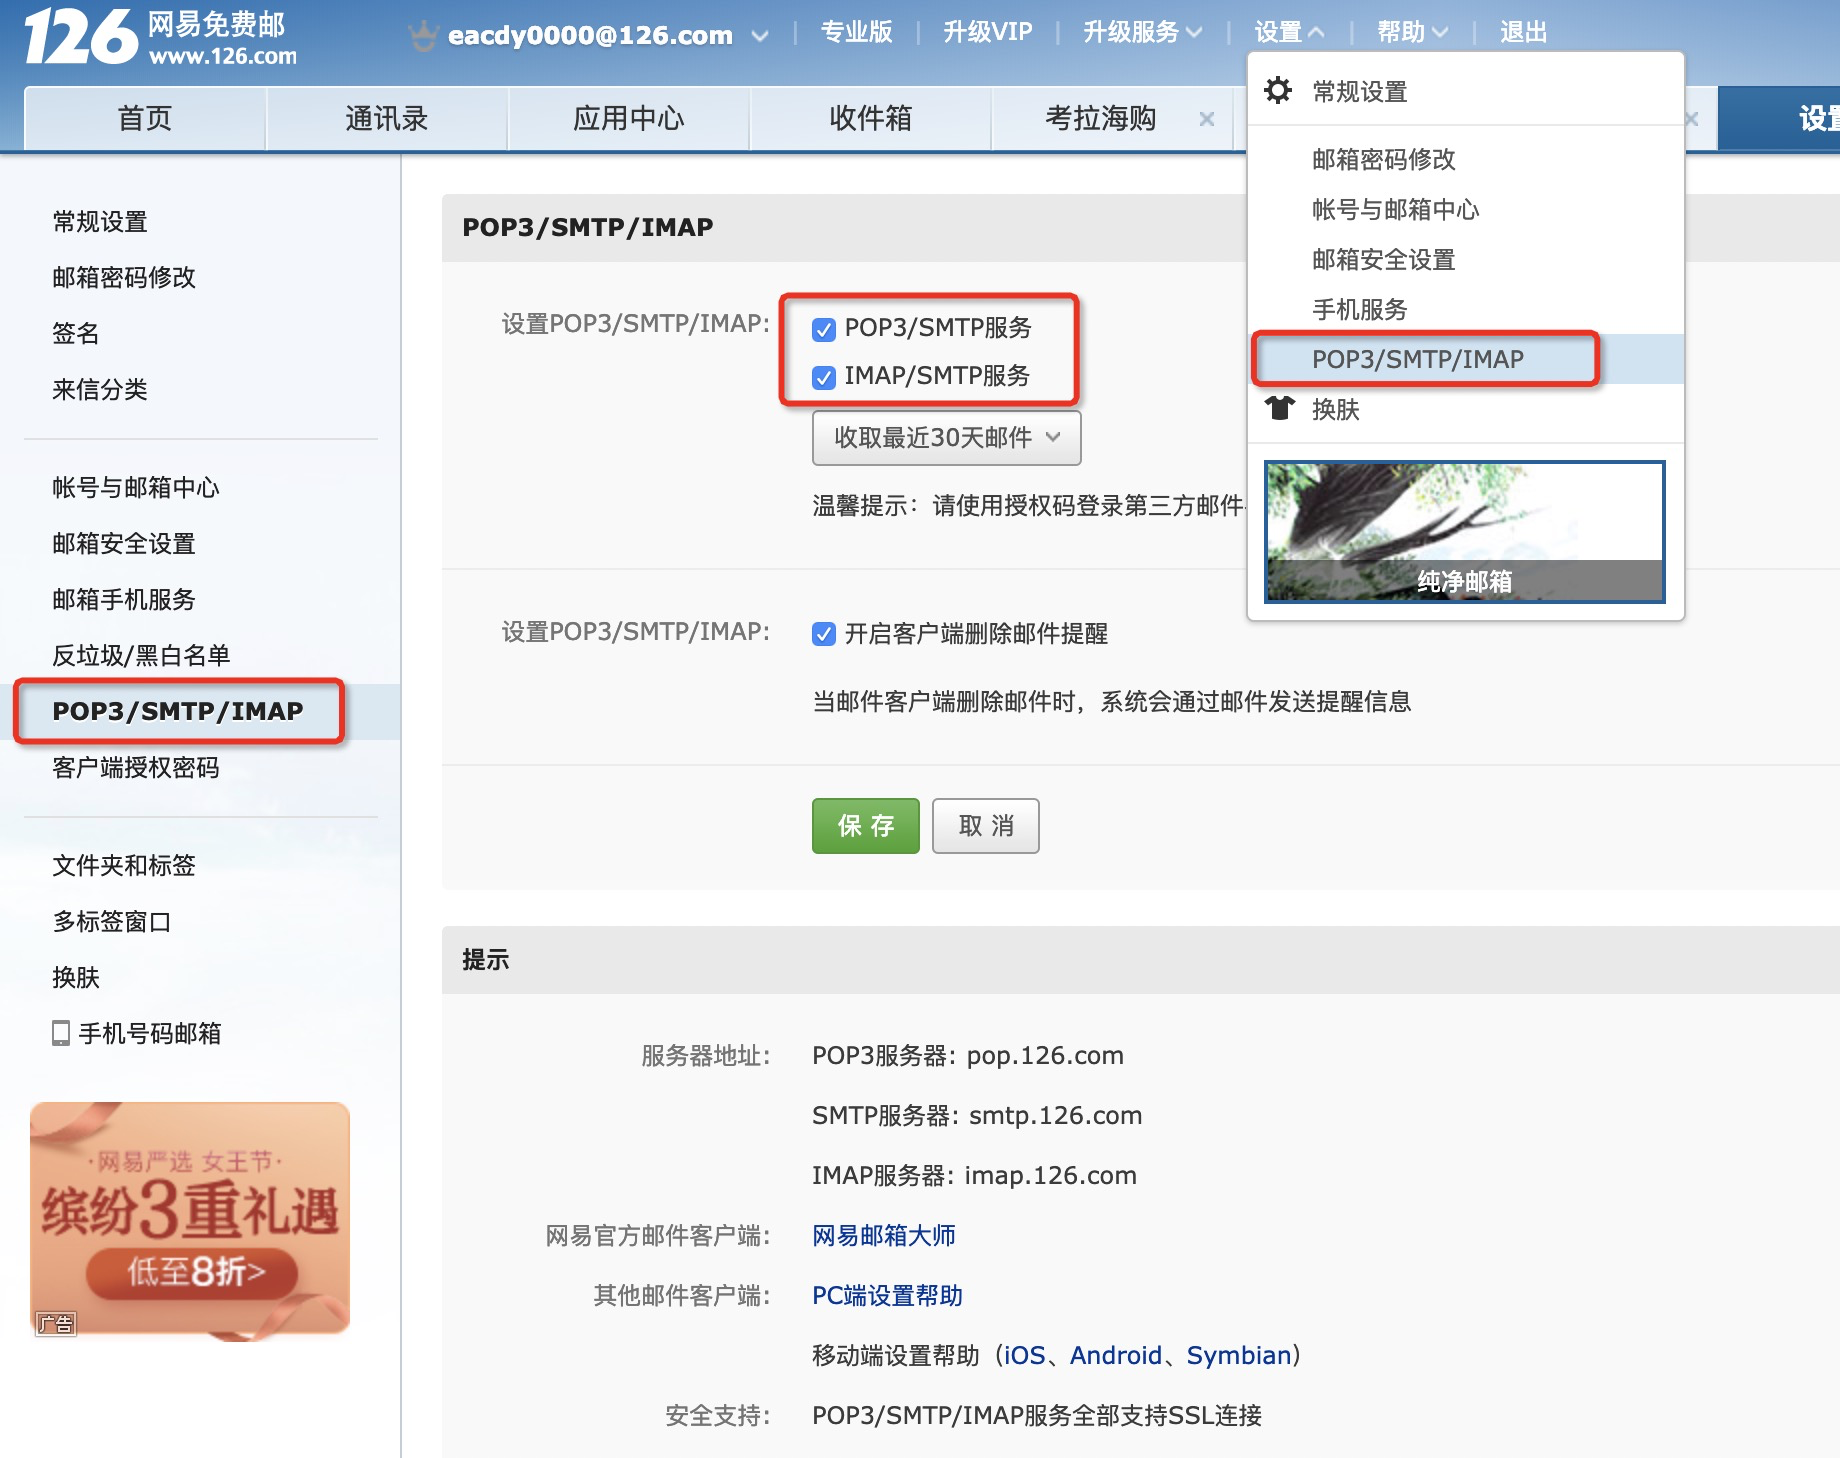
Task: Open the 收取最近30天邮件 dropdown
Action: coord(945,437)
